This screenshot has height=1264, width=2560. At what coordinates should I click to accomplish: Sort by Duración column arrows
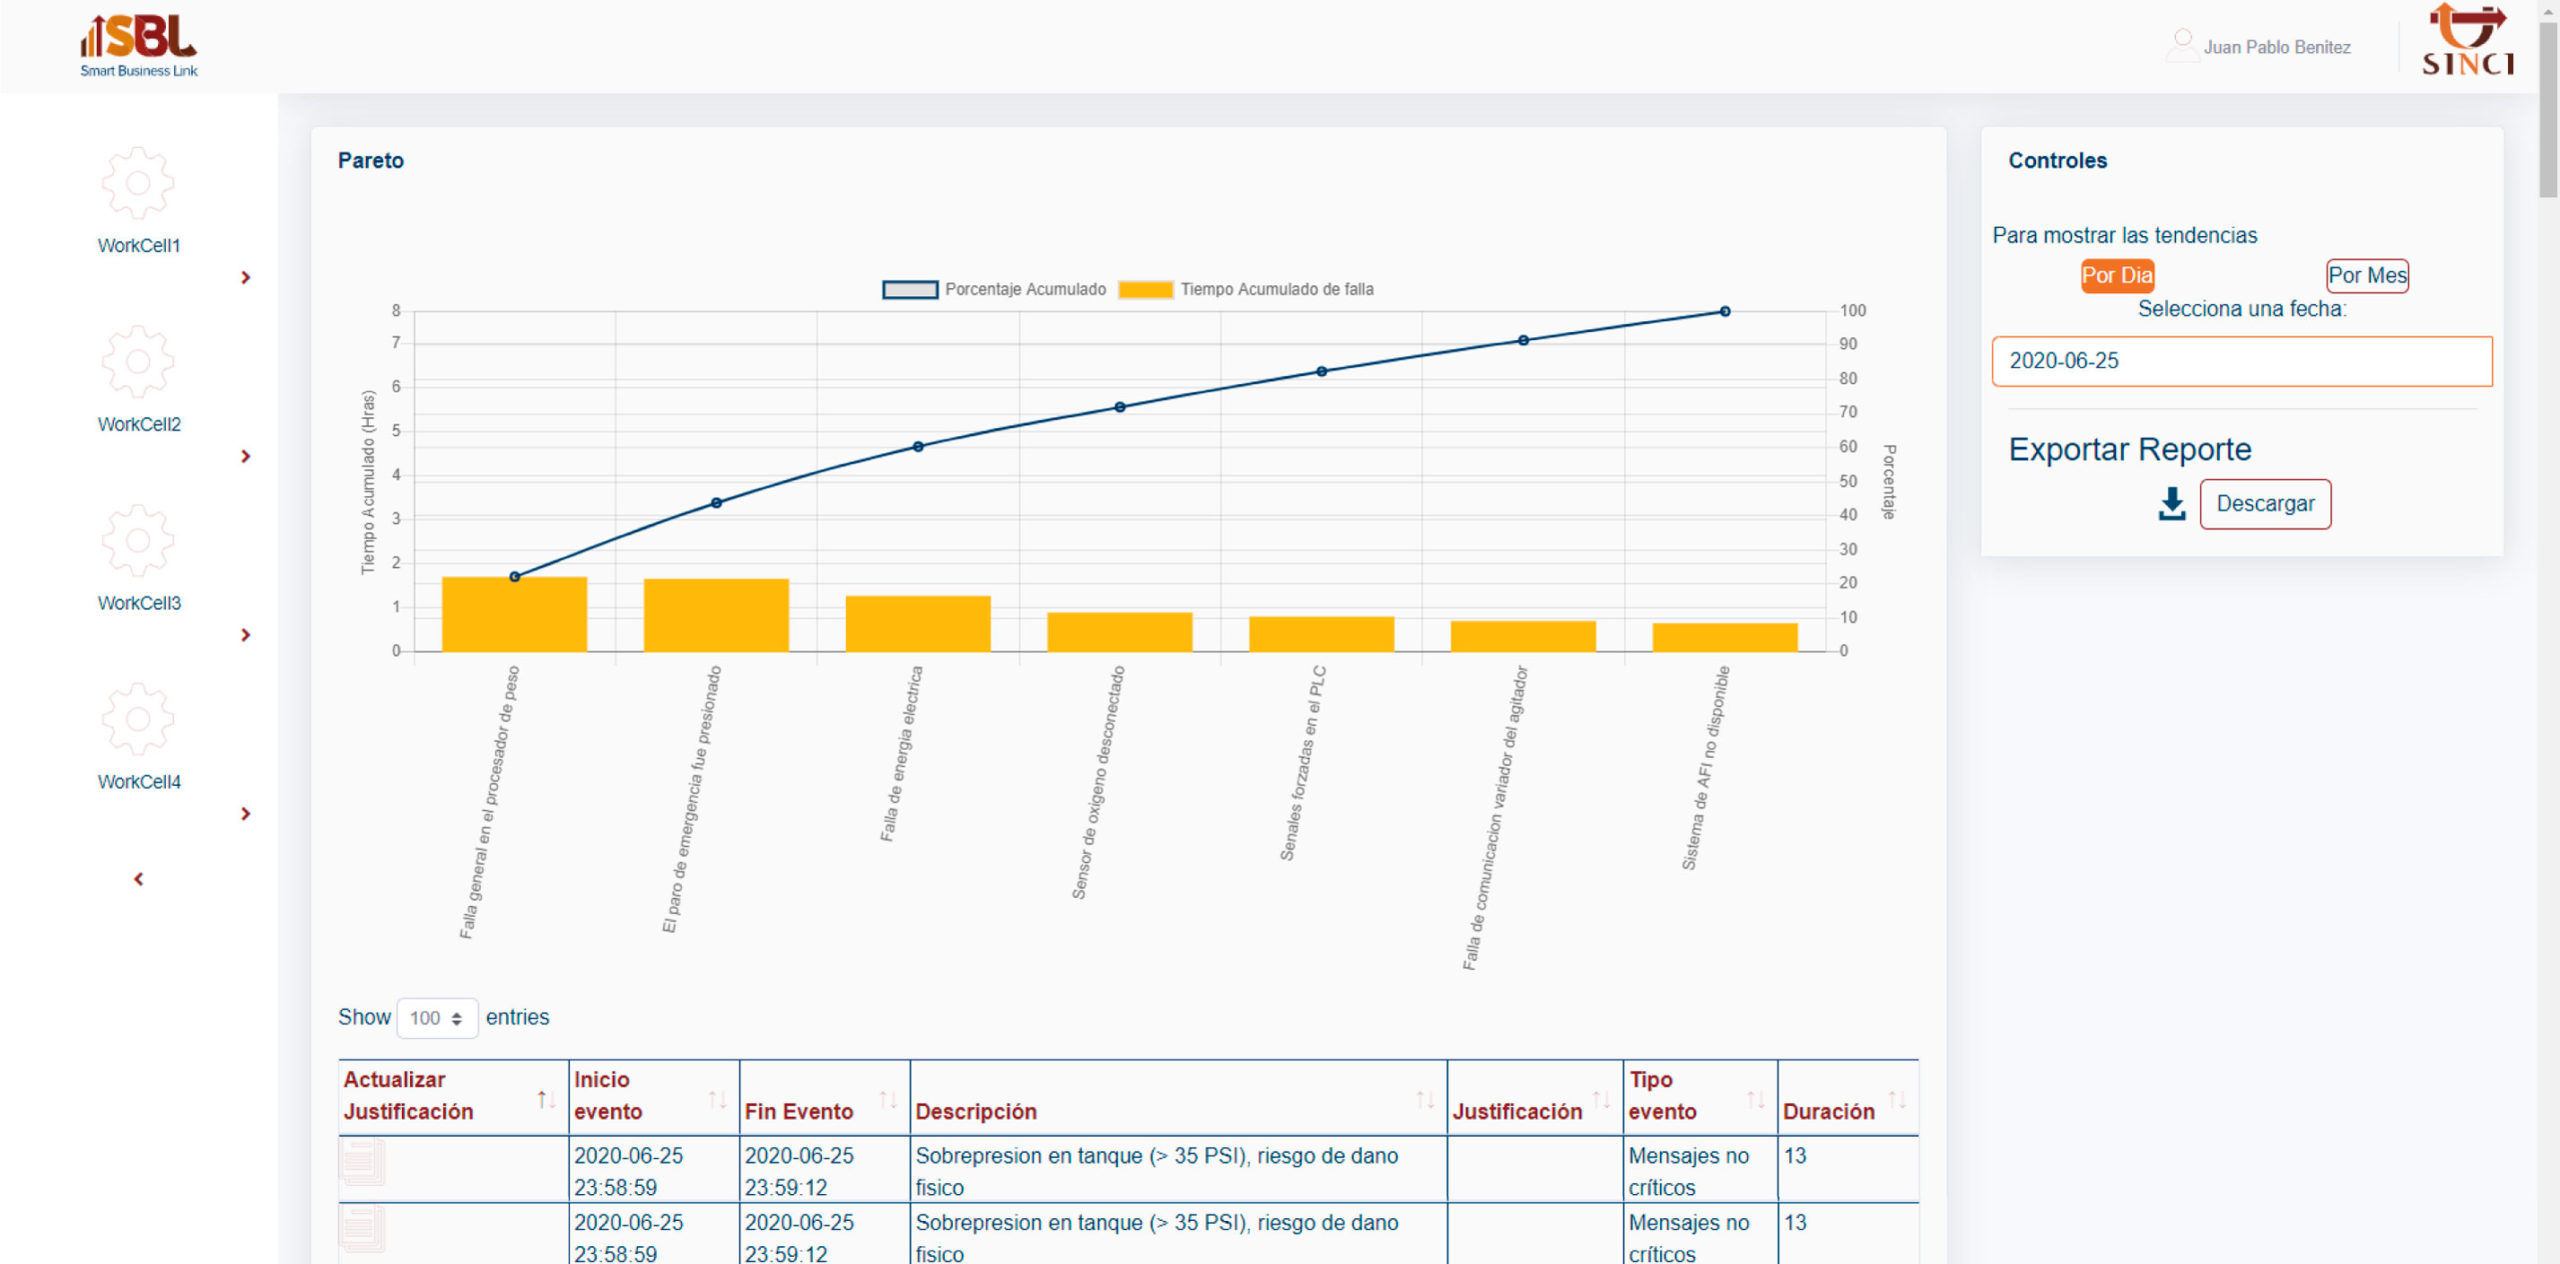tap(1897, 1100)
